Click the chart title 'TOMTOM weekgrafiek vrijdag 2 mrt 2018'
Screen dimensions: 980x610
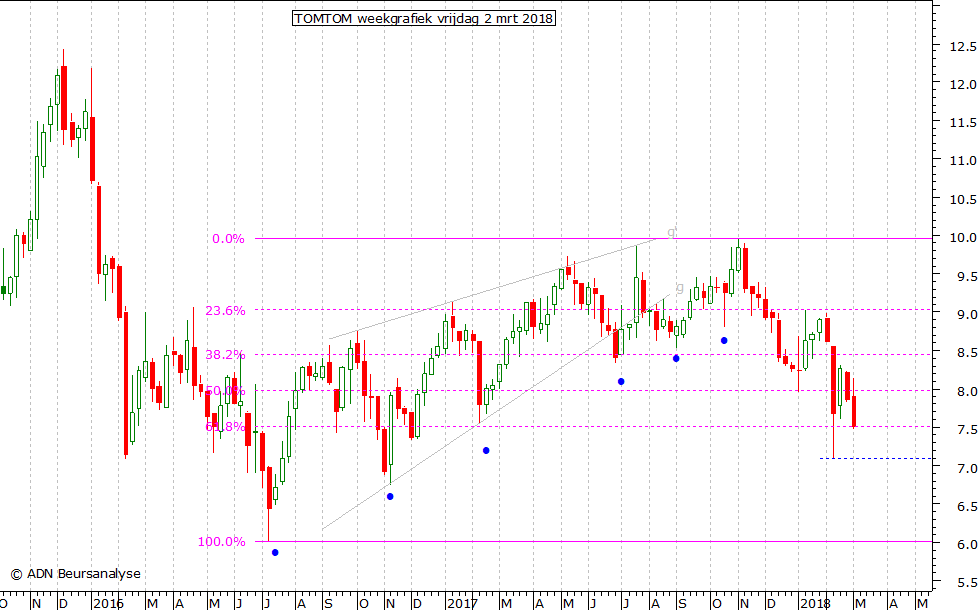point(424,18)
